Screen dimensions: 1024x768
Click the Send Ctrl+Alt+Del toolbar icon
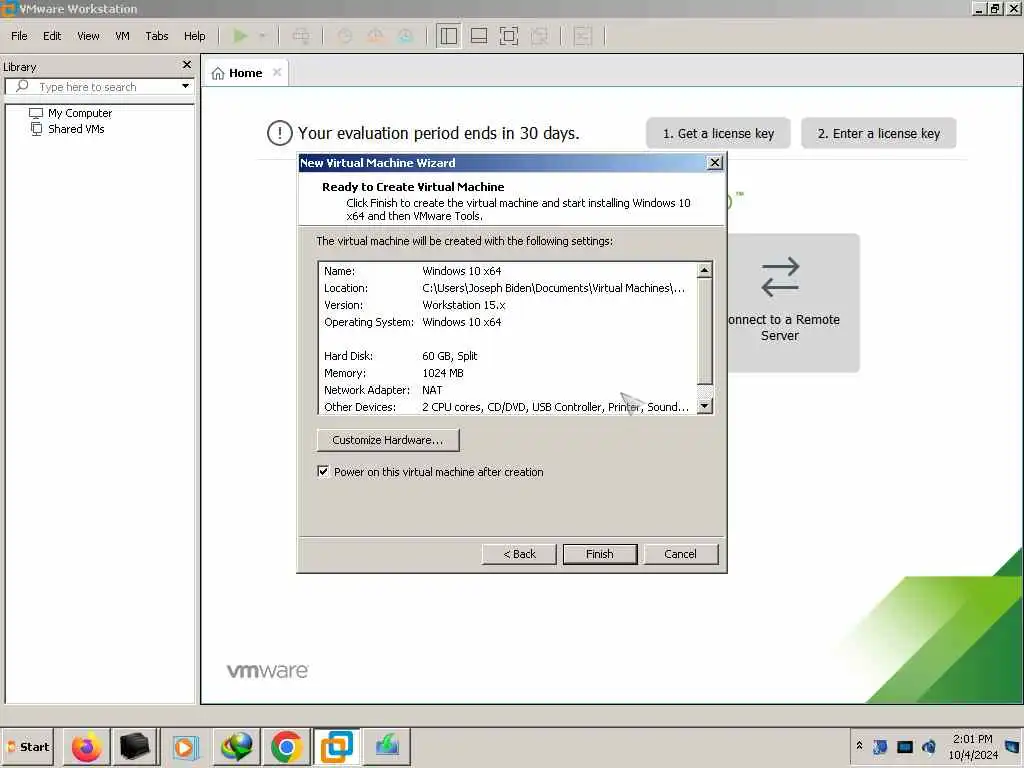301,36
